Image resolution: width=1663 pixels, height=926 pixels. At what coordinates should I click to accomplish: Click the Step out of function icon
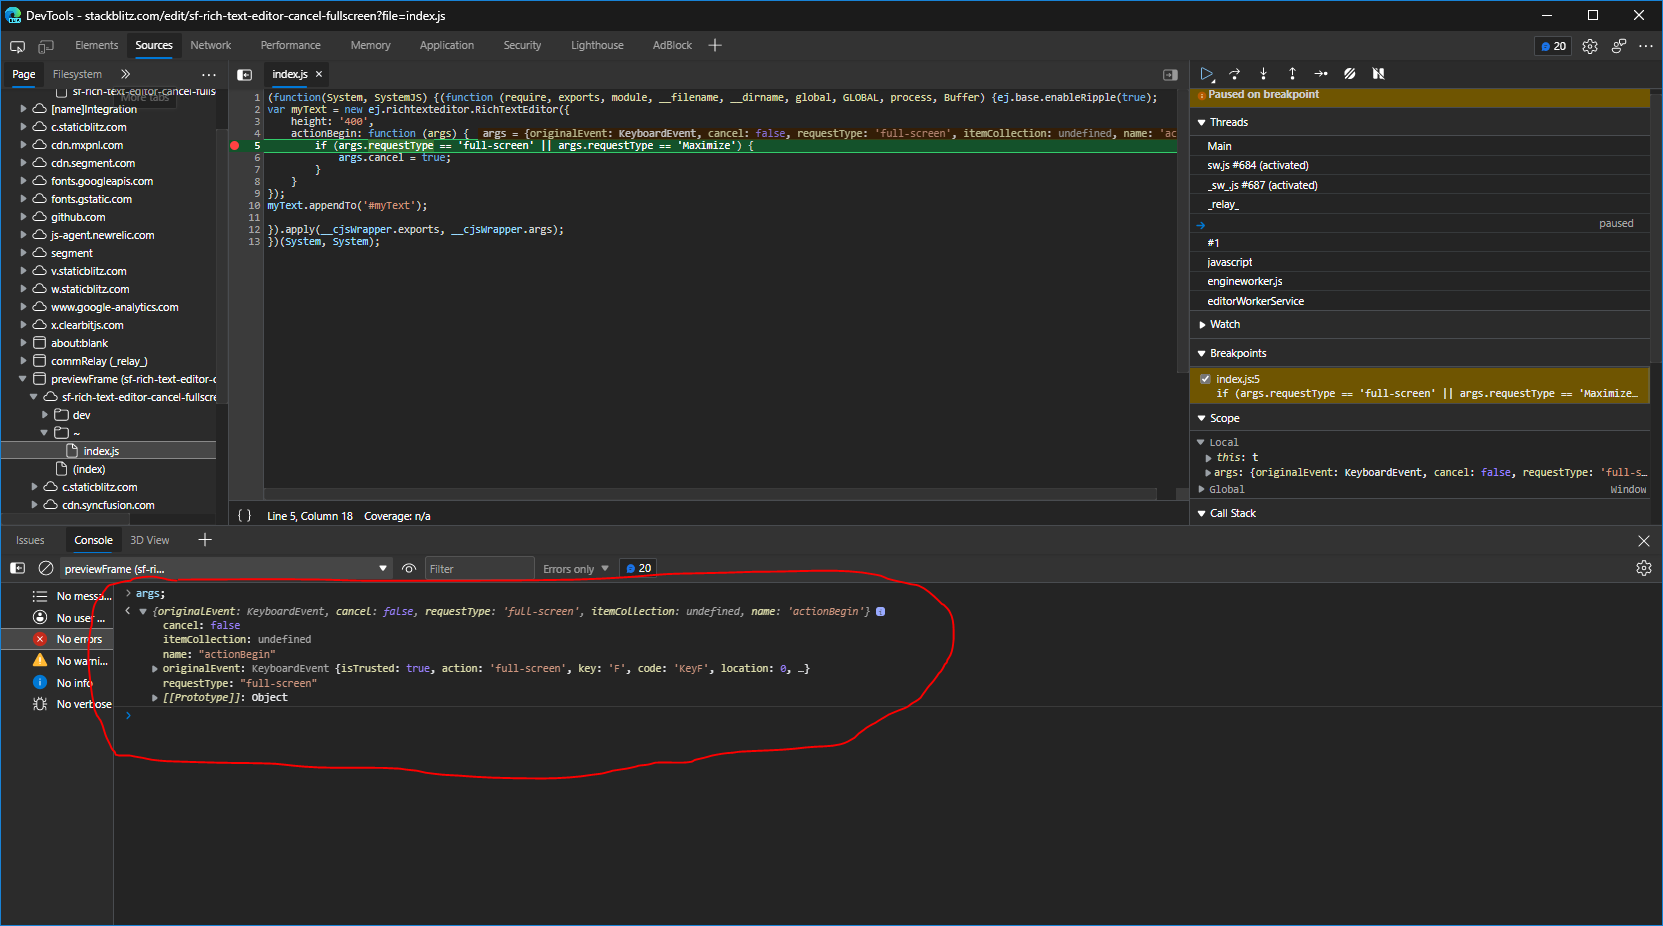tap(1292, 74)
